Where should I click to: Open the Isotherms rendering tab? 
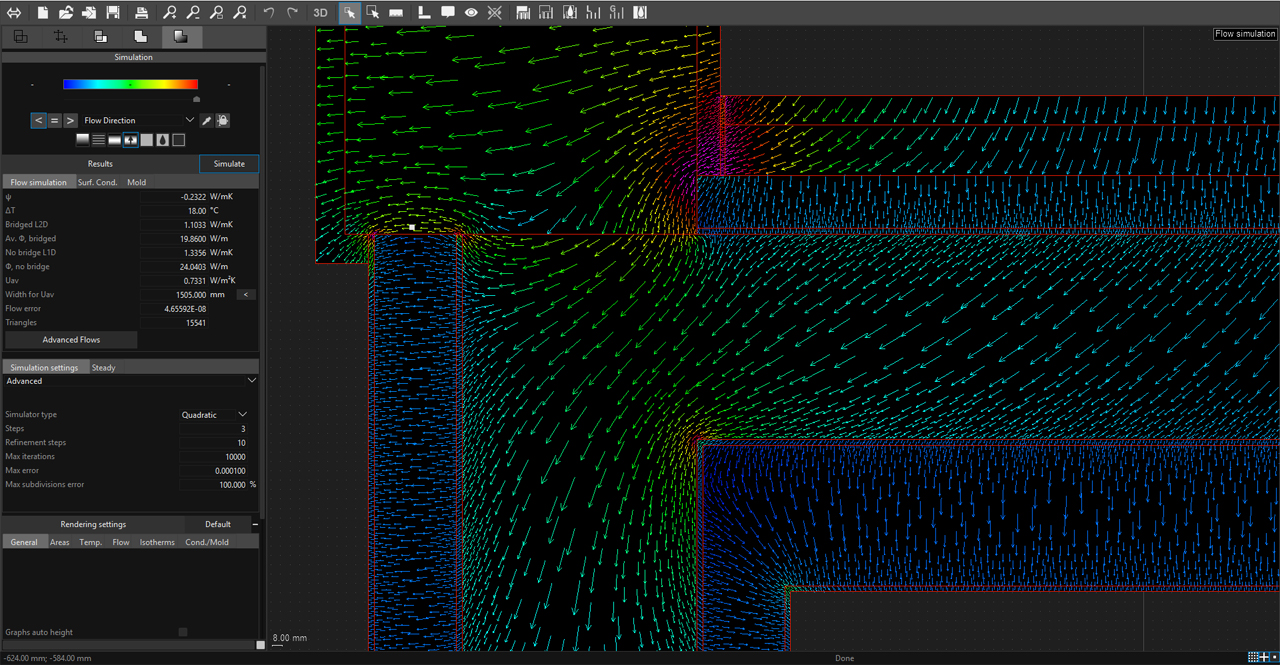click(x=157, y=542)
